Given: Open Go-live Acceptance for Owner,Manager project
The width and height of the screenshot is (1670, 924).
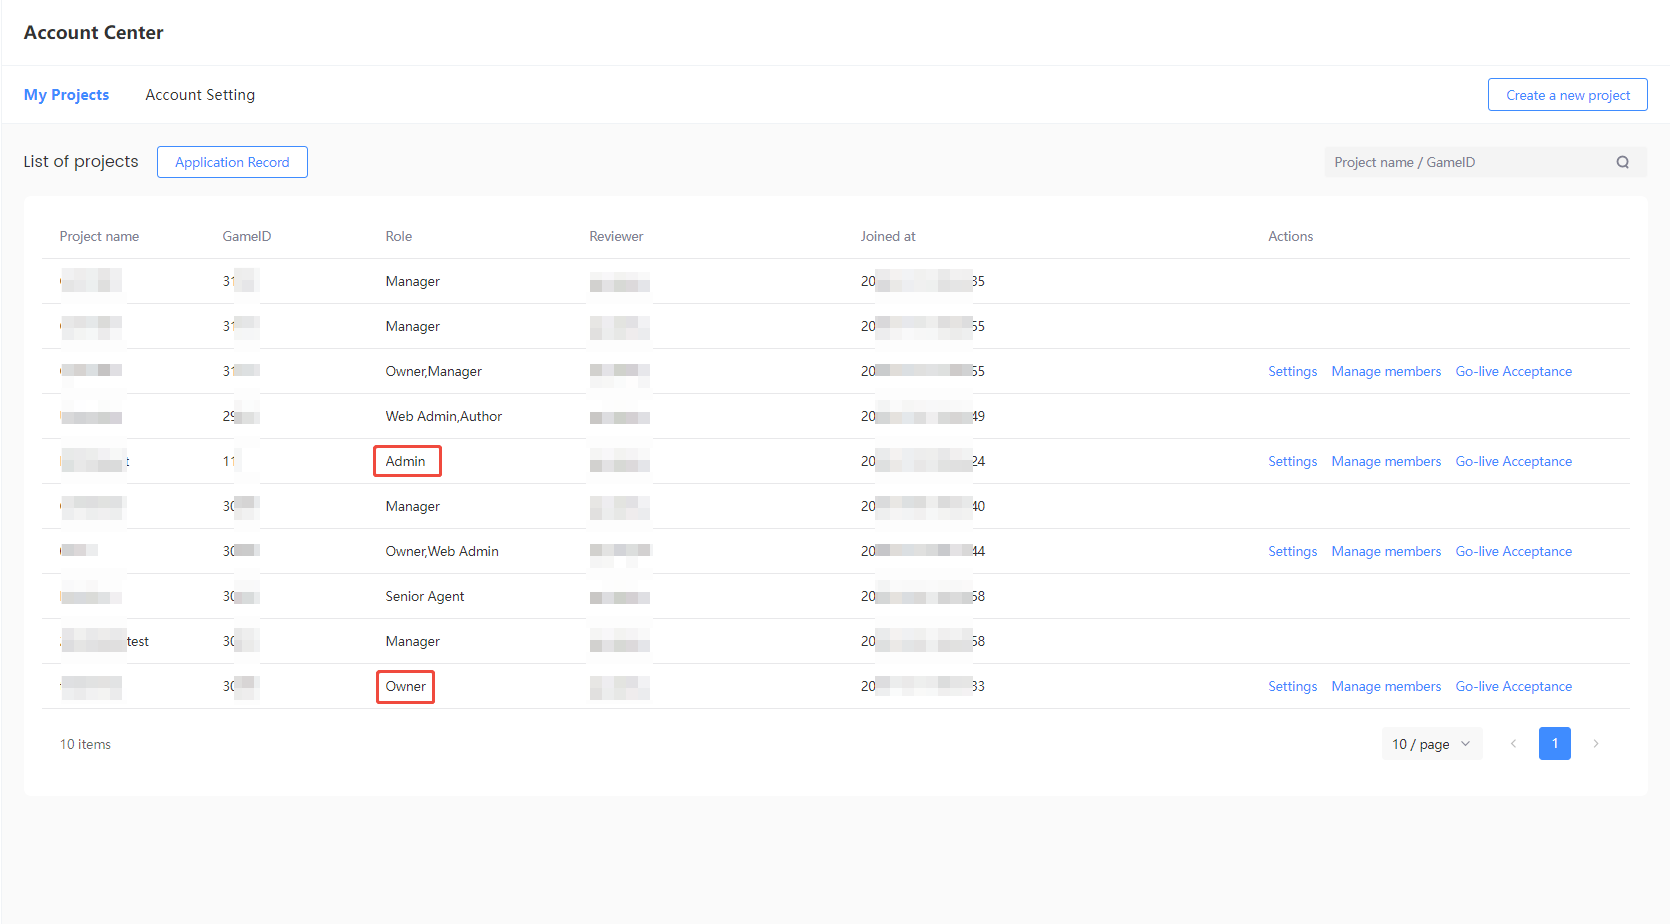Looking at the screenshot, I should (x=1513, y=371).
